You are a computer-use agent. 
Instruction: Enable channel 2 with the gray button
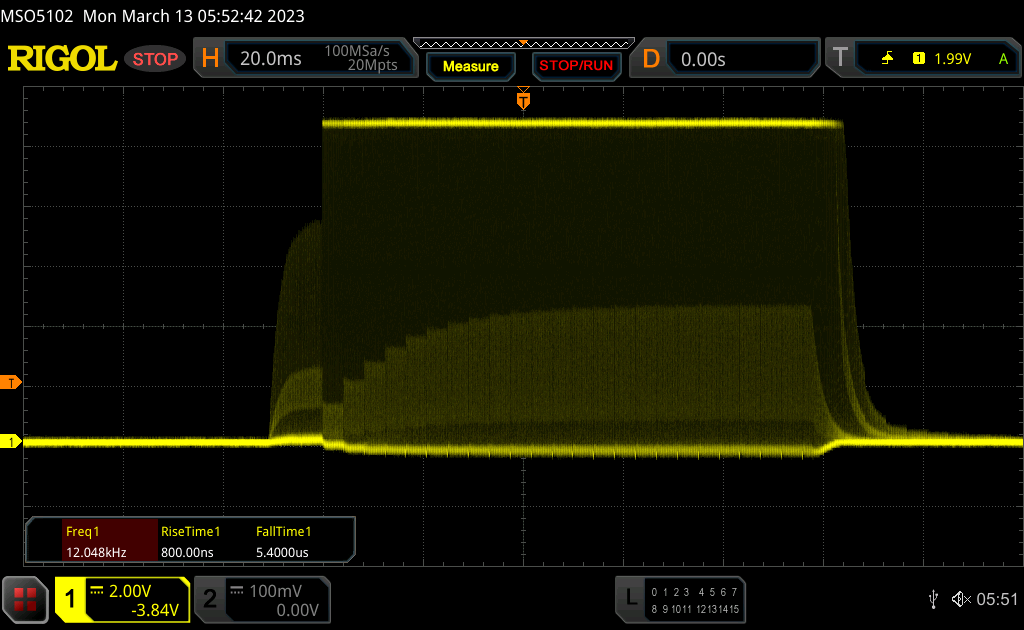(x=210, y=599)
